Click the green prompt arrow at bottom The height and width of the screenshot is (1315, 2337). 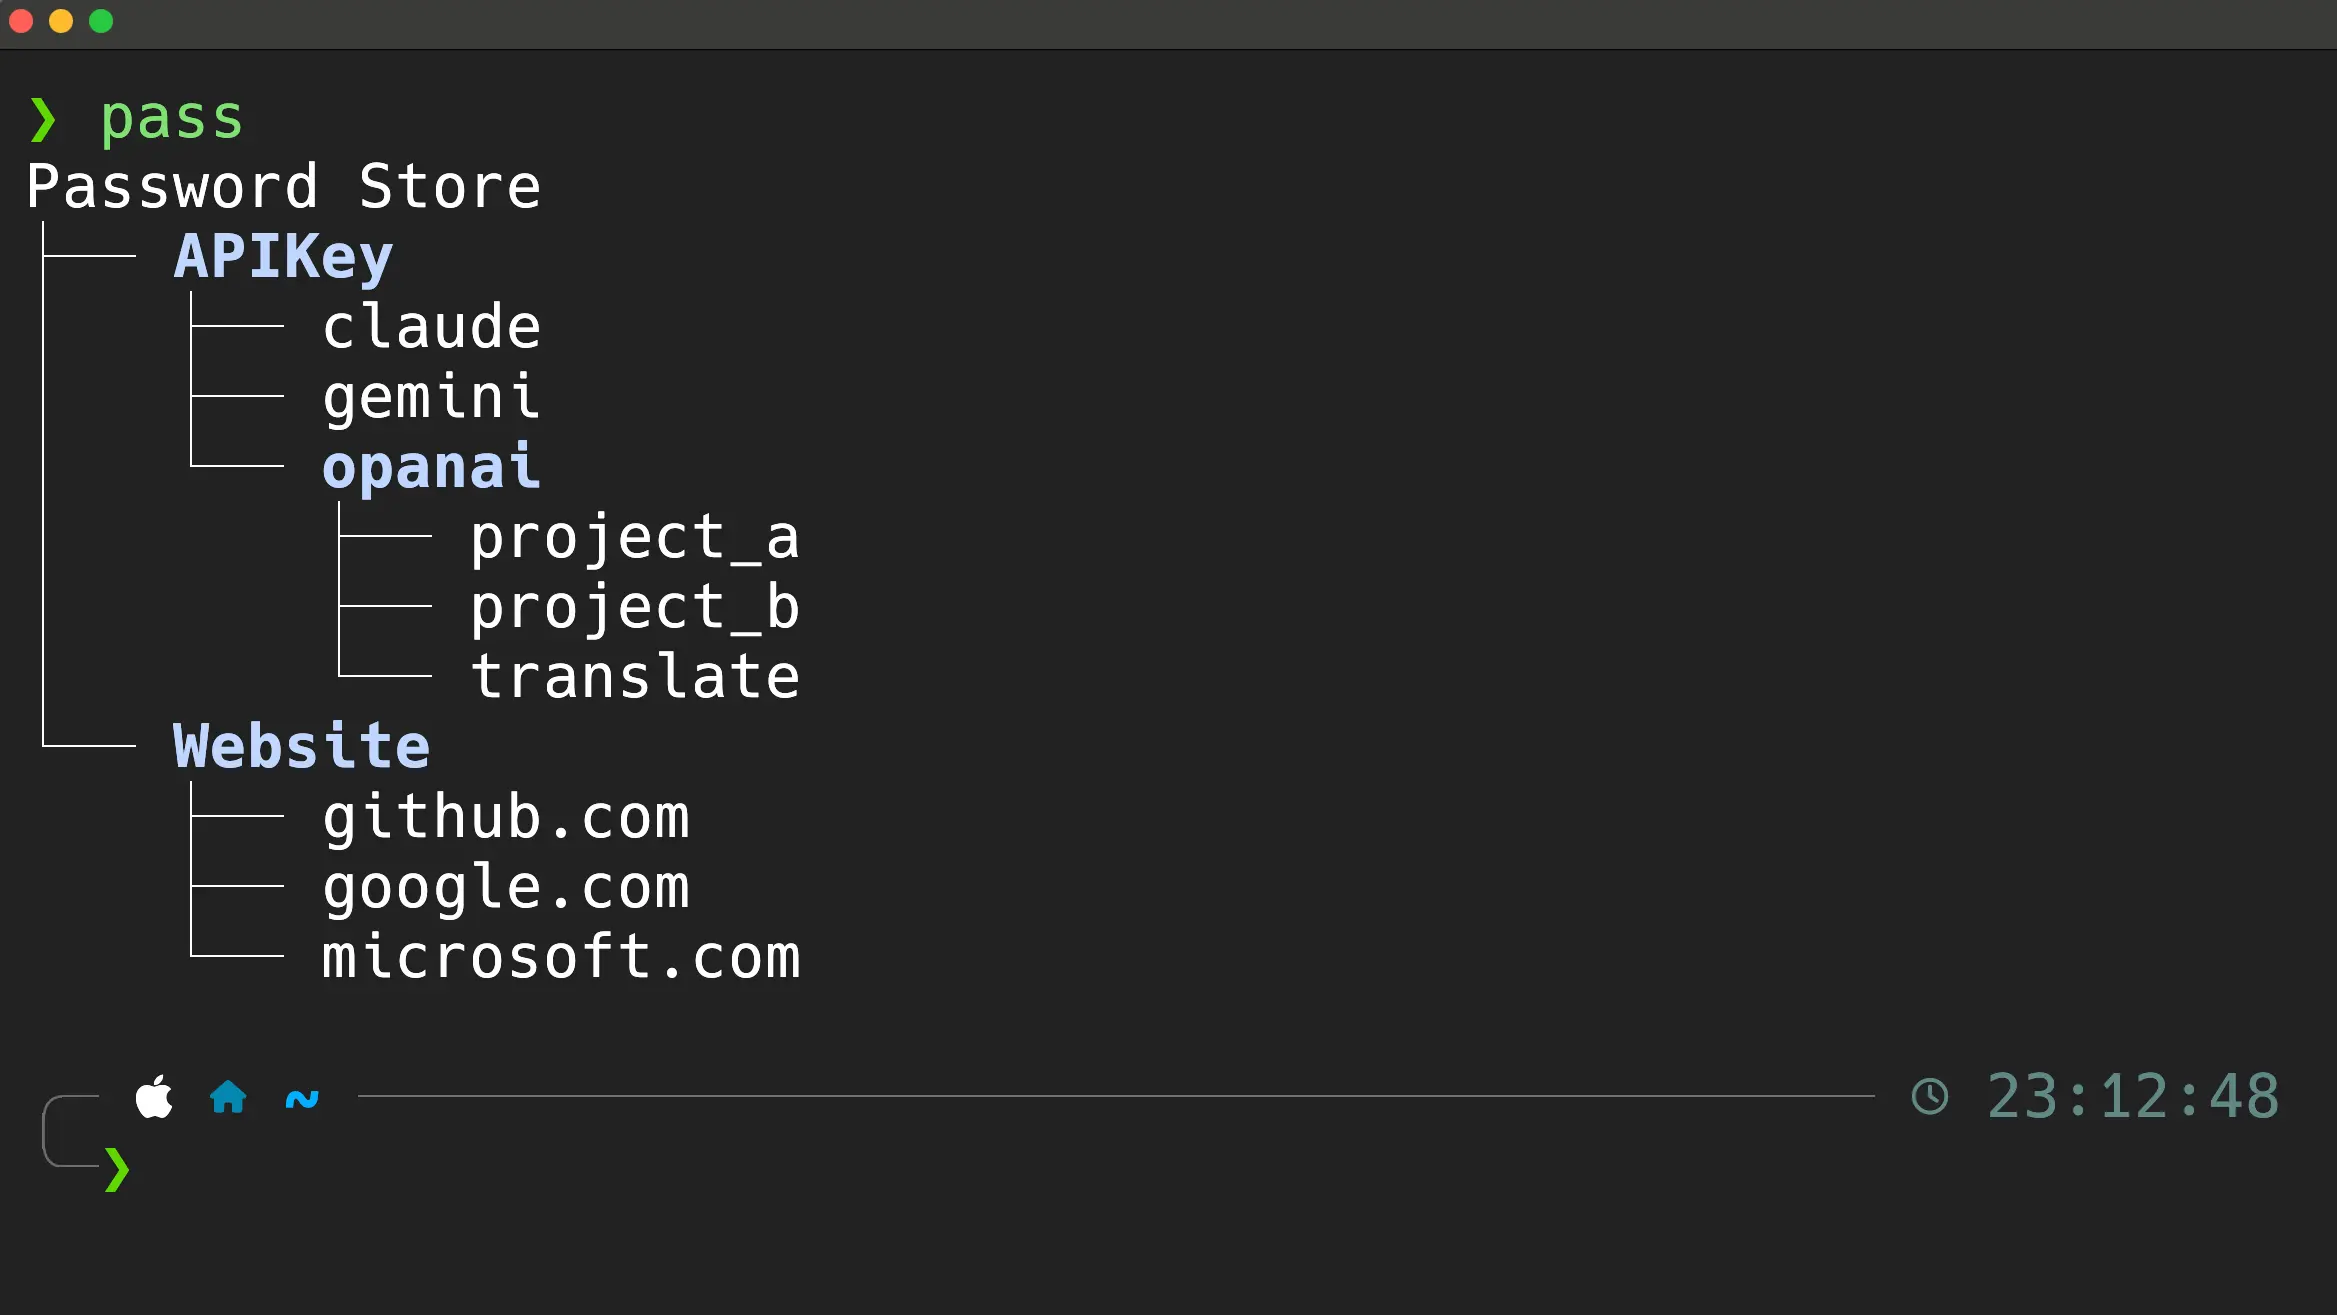[x=117, y=1169]
